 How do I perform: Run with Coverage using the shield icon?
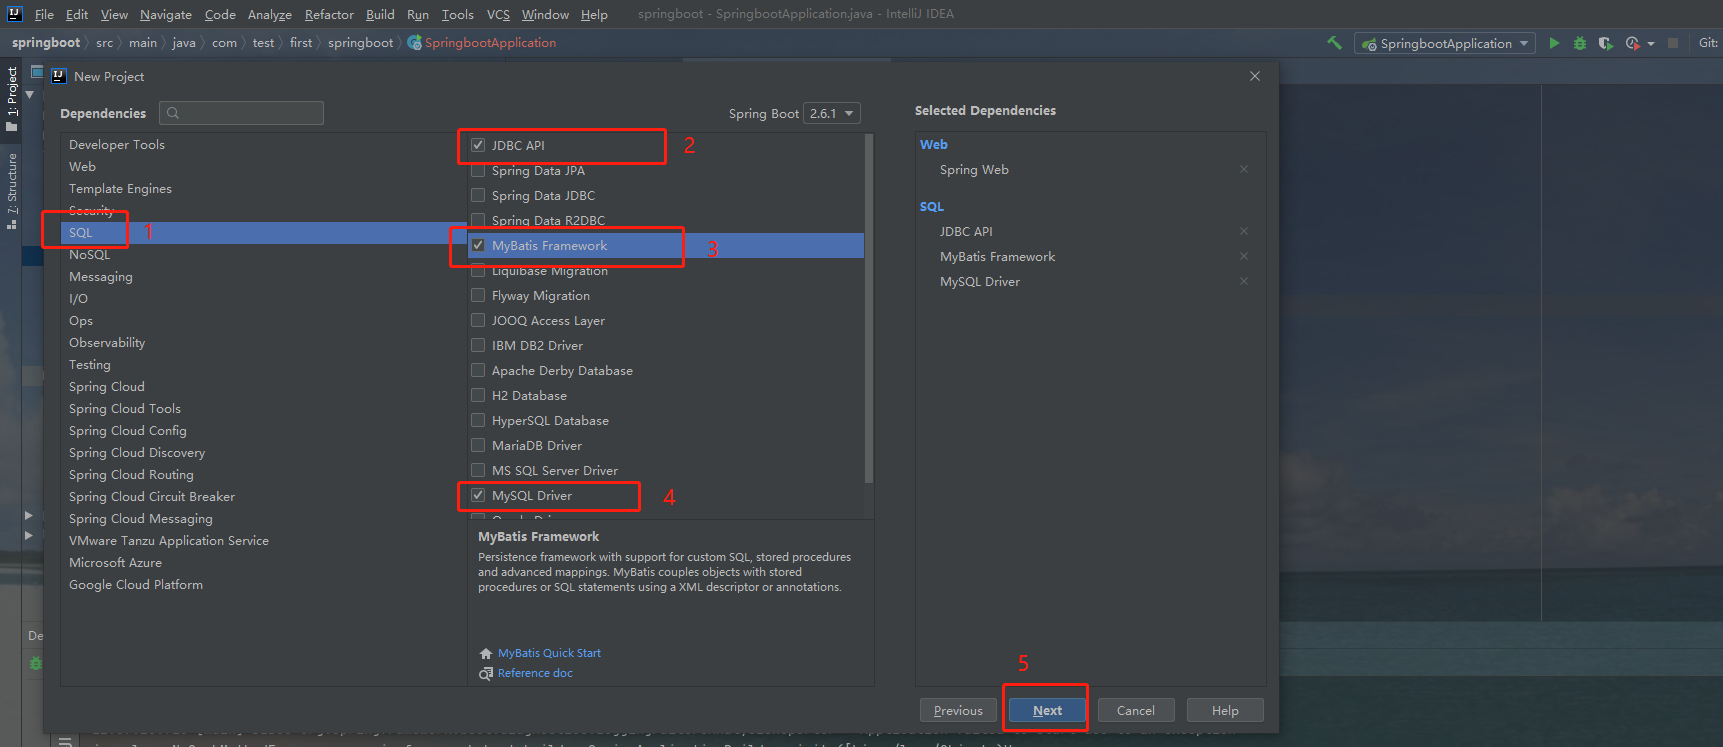(1605, 43)
